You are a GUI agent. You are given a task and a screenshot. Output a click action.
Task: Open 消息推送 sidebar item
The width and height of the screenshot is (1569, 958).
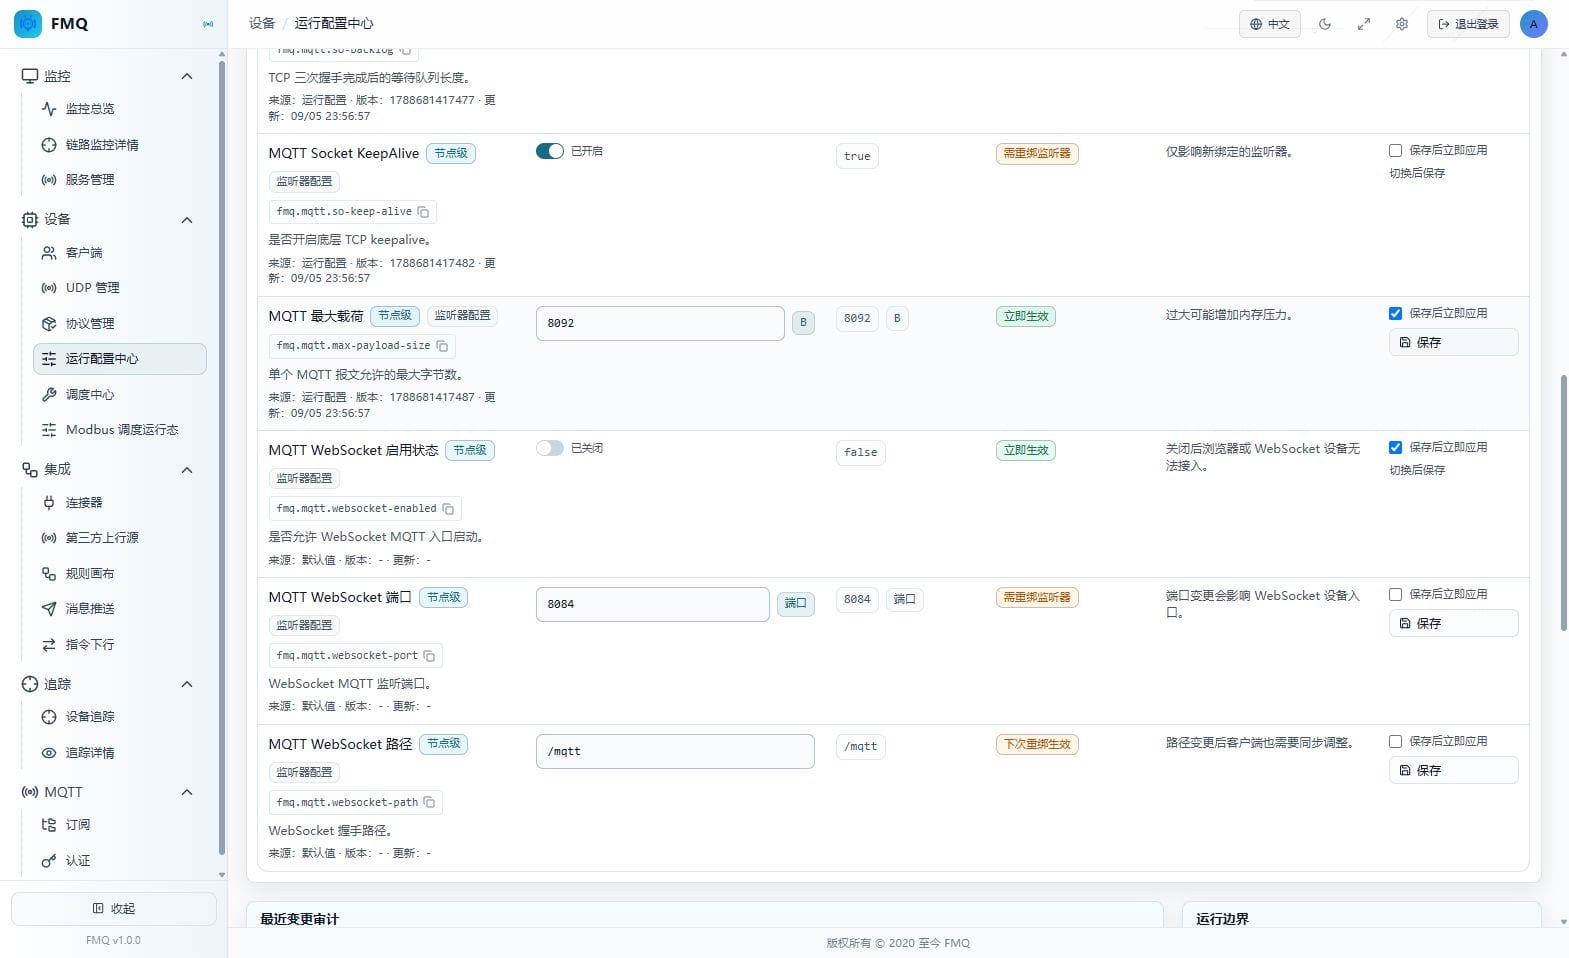pyautogui.click(x=120, y=609)
